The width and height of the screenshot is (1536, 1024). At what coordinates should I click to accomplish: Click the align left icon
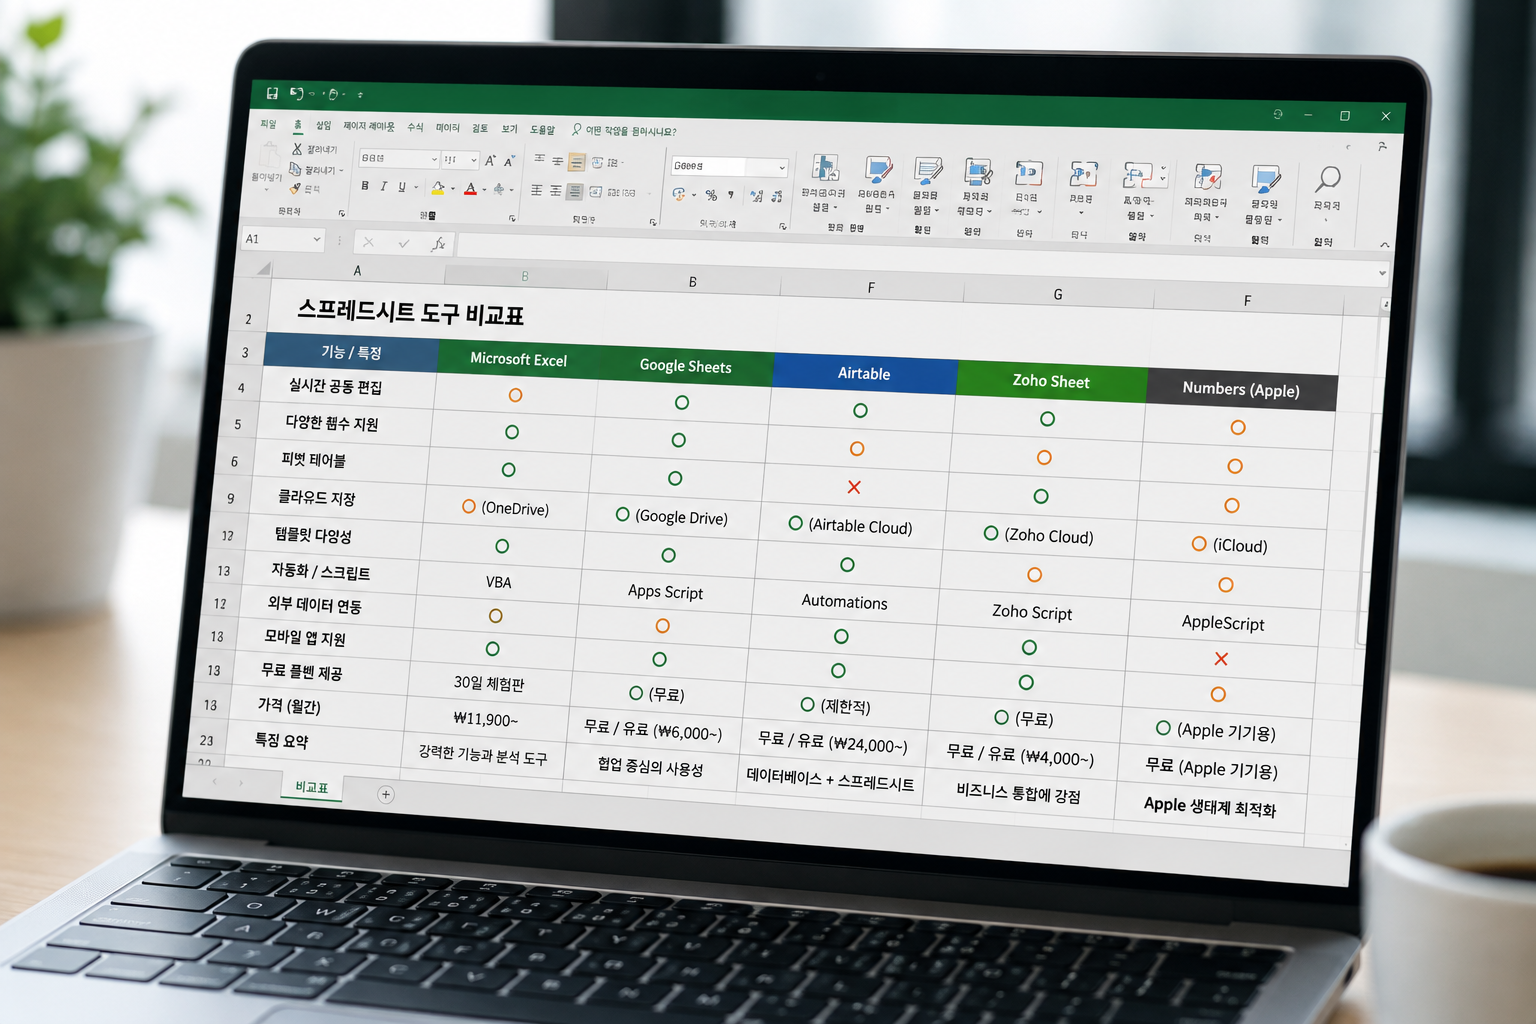click(x=536, y=190)
